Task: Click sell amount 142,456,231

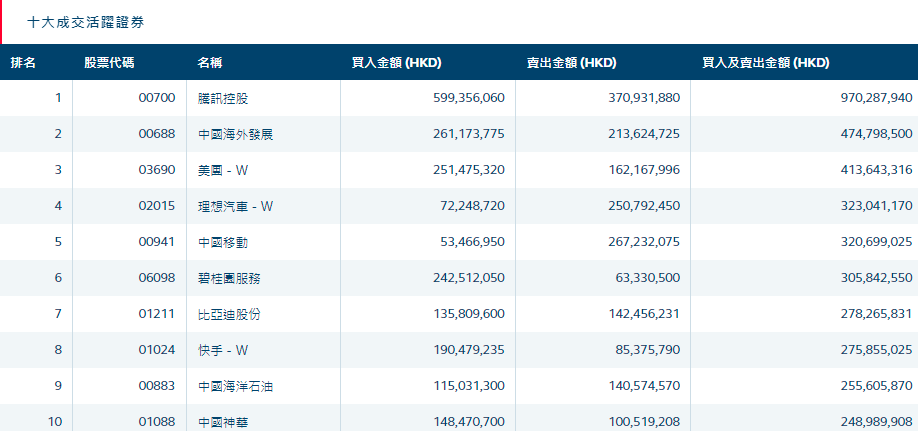Action: (x=645, y=314)
